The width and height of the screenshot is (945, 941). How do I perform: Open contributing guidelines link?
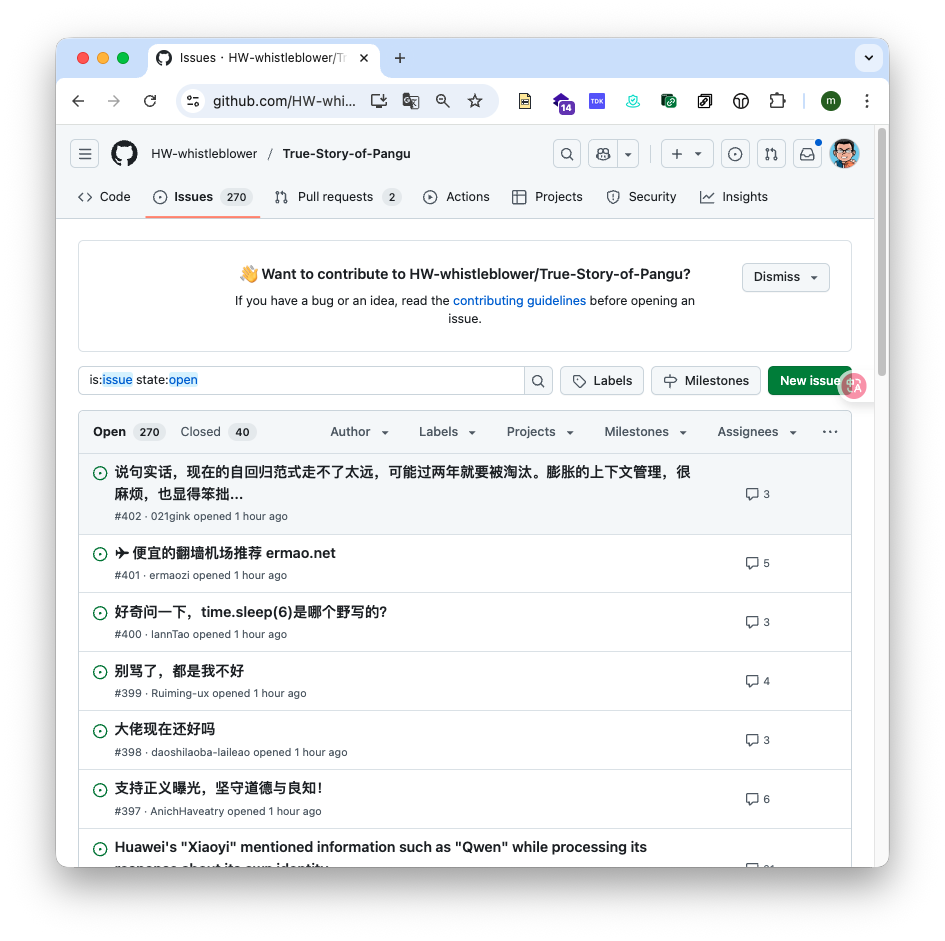pos(519,300)
